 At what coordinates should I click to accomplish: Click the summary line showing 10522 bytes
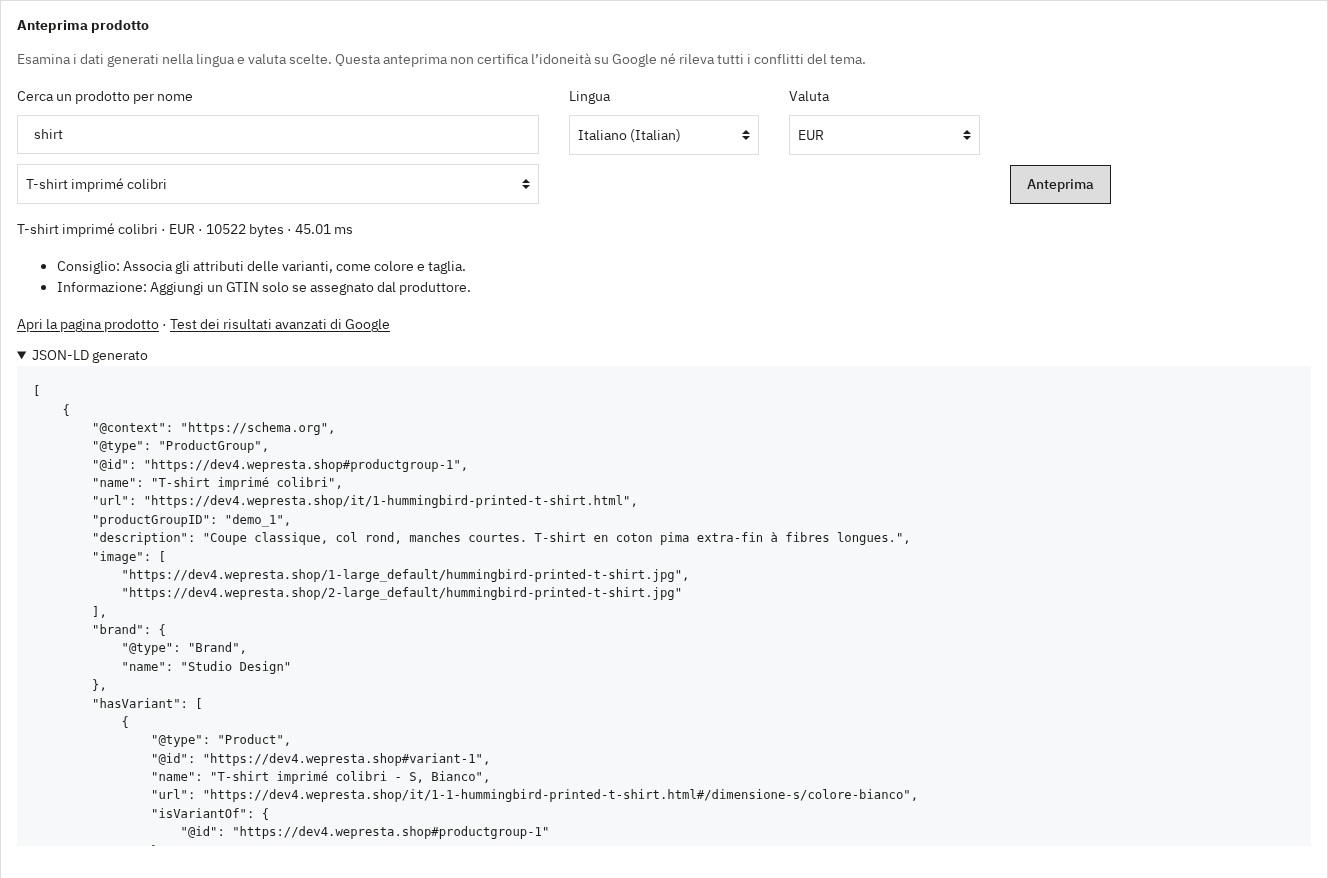(x=185, y=229)
